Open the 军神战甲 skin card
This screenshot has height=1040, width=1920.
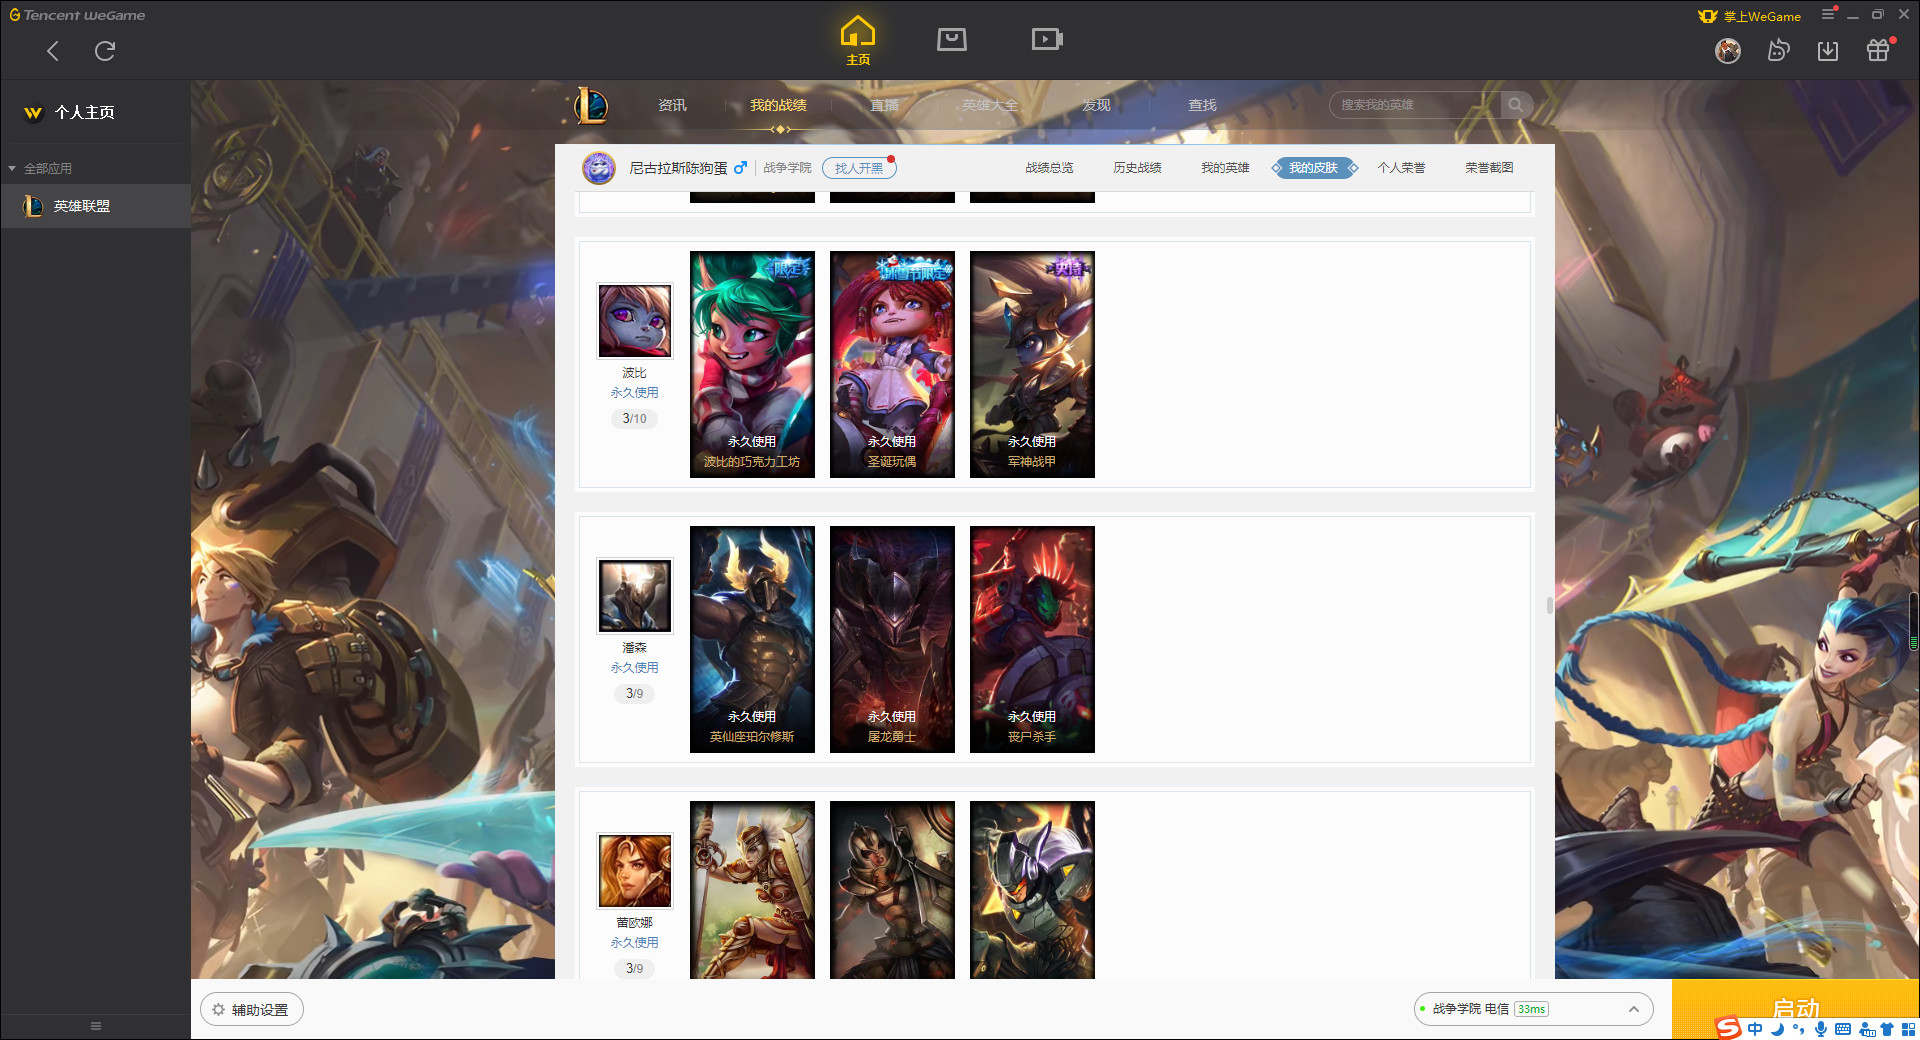[x=1032, y=364]
